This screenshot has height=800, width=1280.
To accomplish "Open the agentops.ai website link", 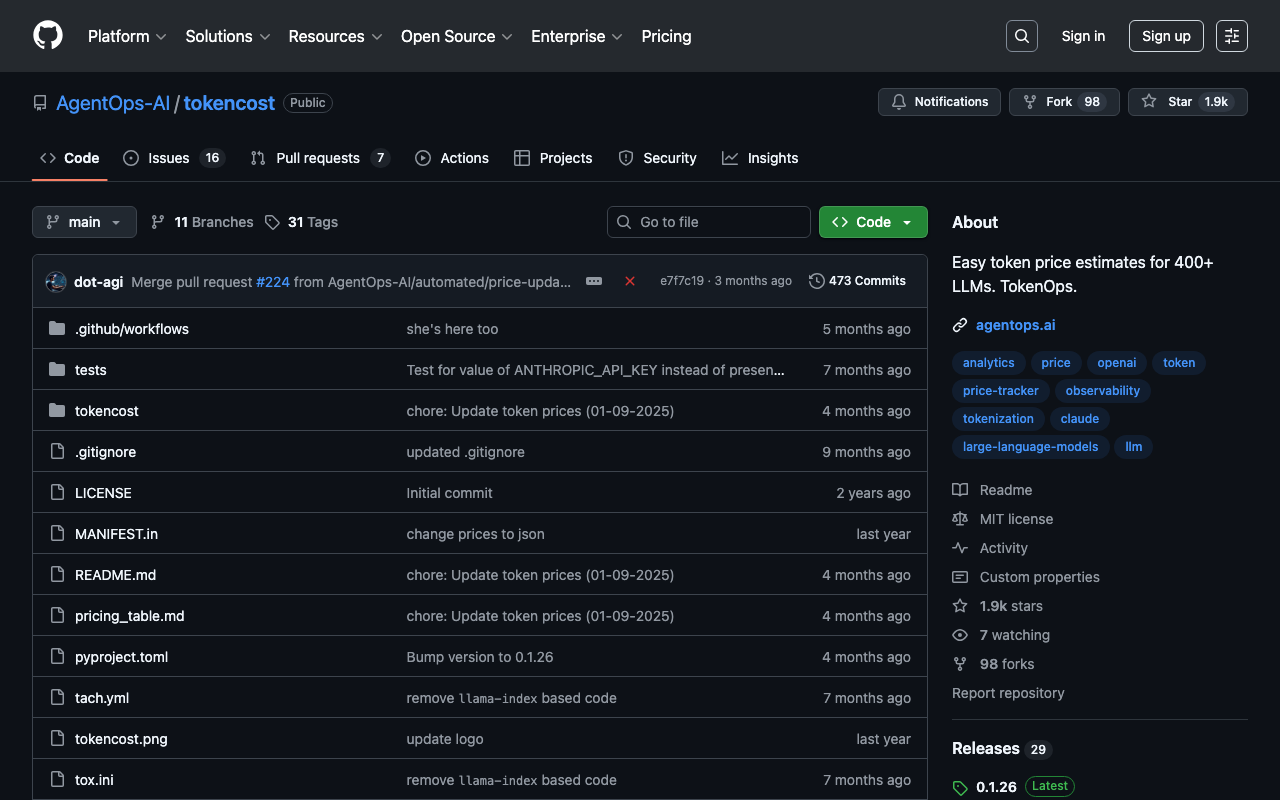I will [x=1015, y=325].
